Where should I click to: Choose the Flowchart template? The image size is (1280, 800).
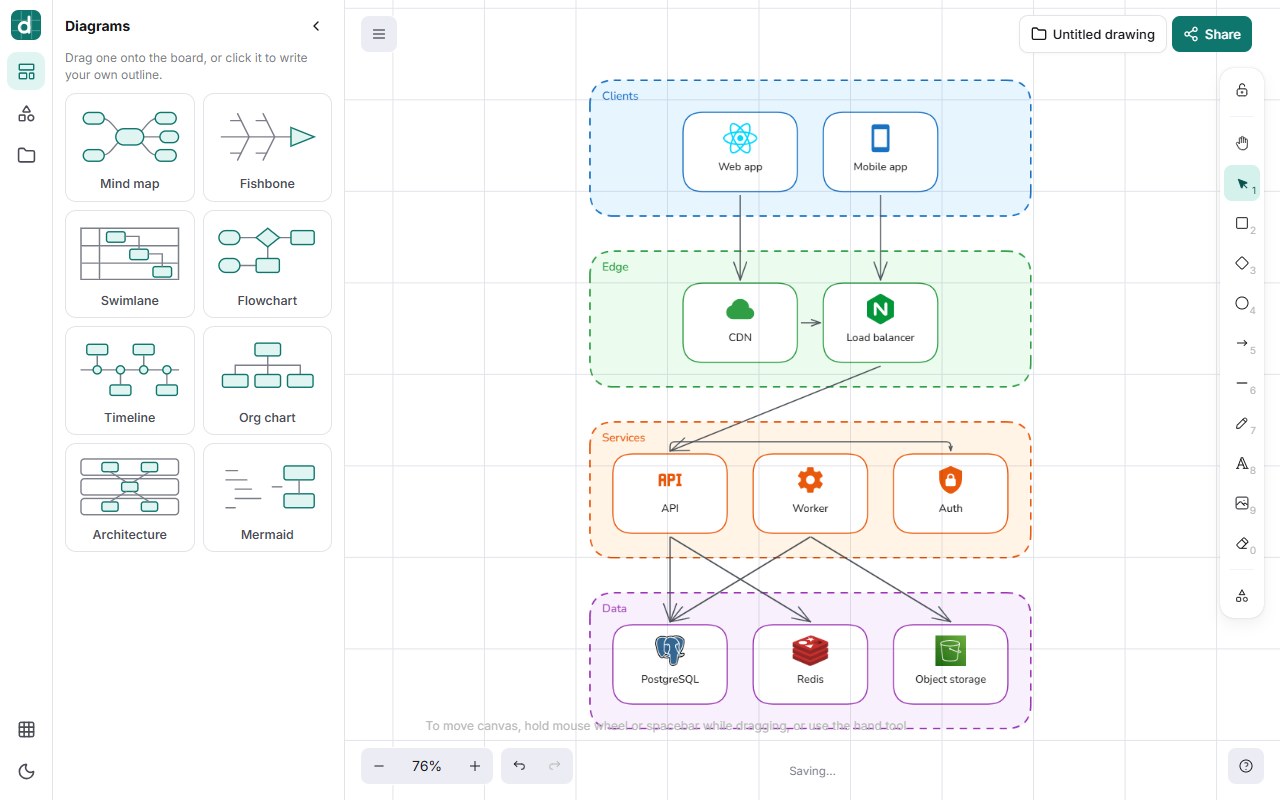(x=267, y=264)
